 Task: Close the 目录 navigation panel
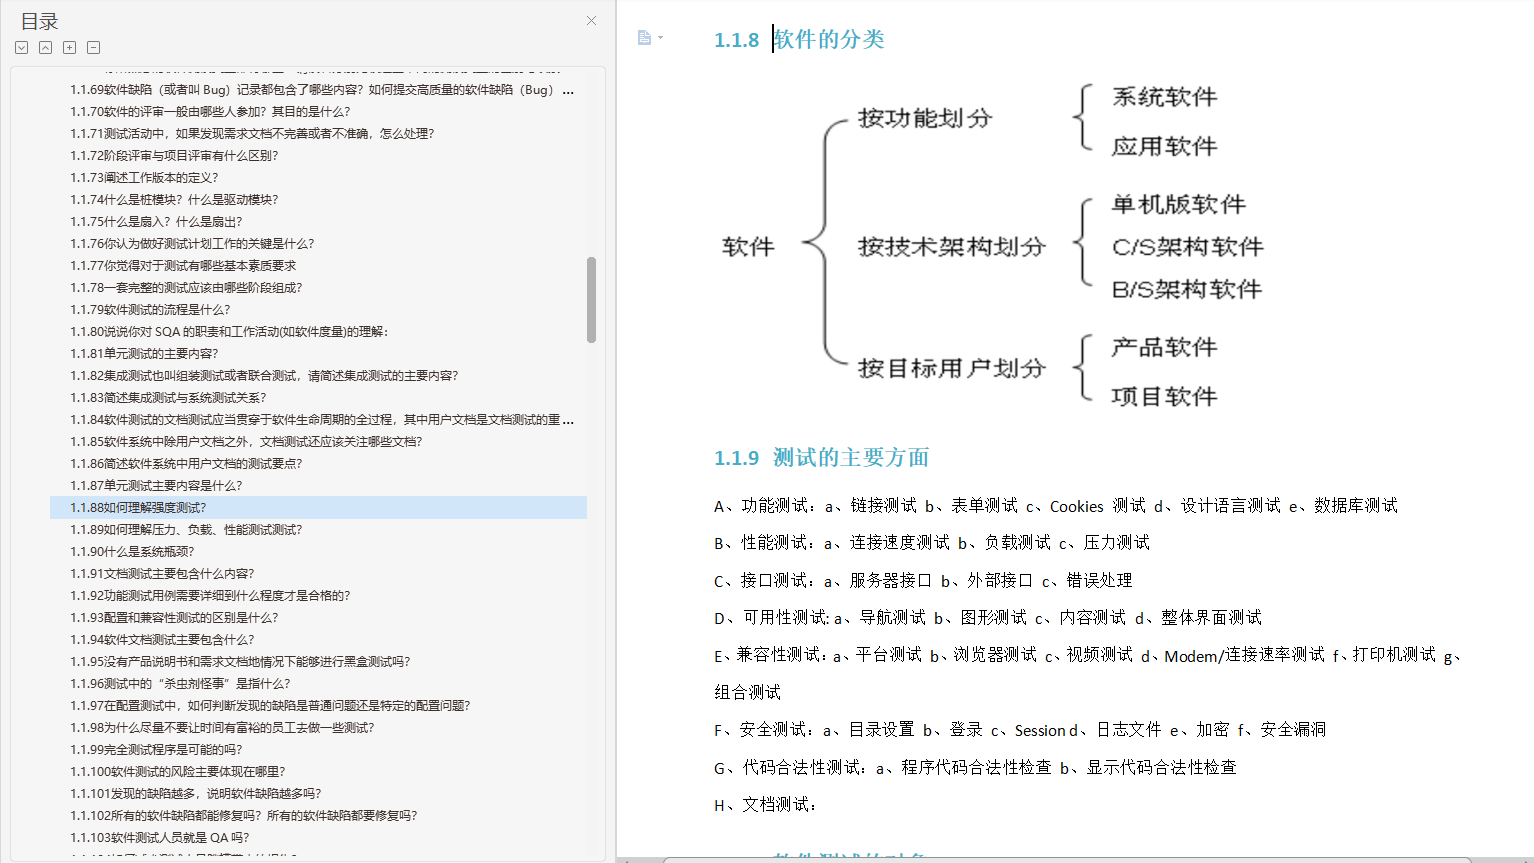(591, 21)
